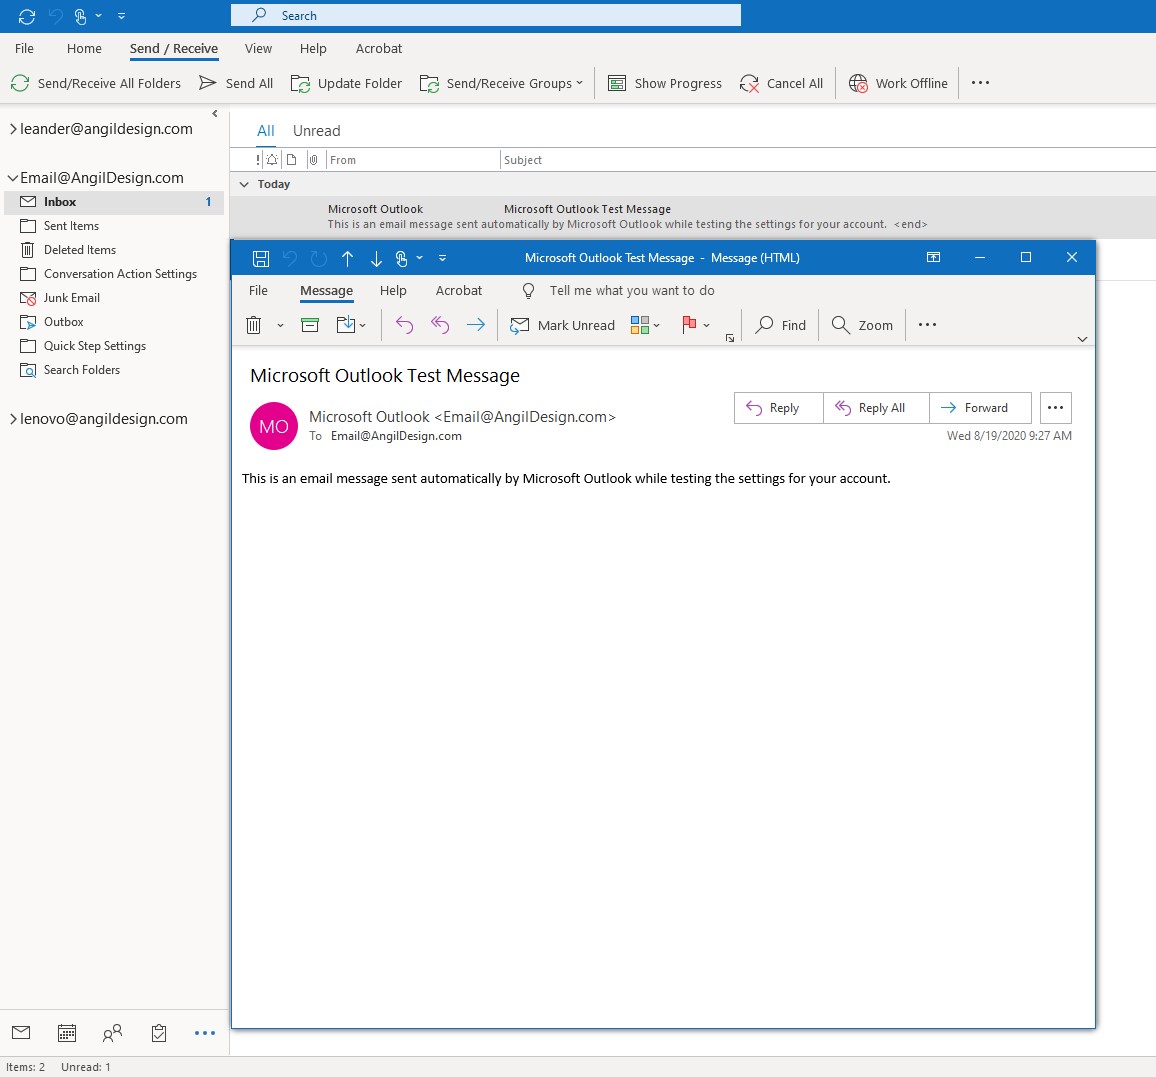The height and width of the screenshot is (1077, 1156).
Task: Select Microsoft Outlook Test Message in list
Action: (x=693, y=217)
